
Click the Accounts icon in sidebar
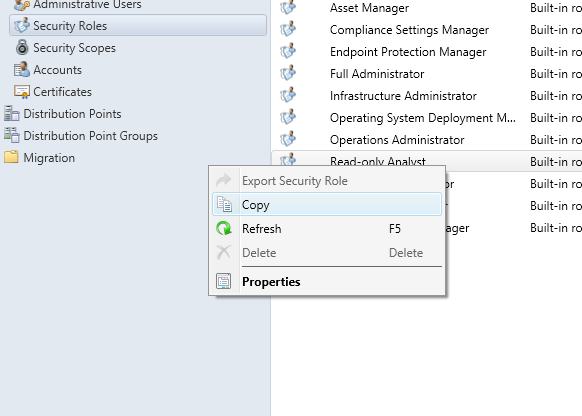pyautogui.click(x=22, y=69)
